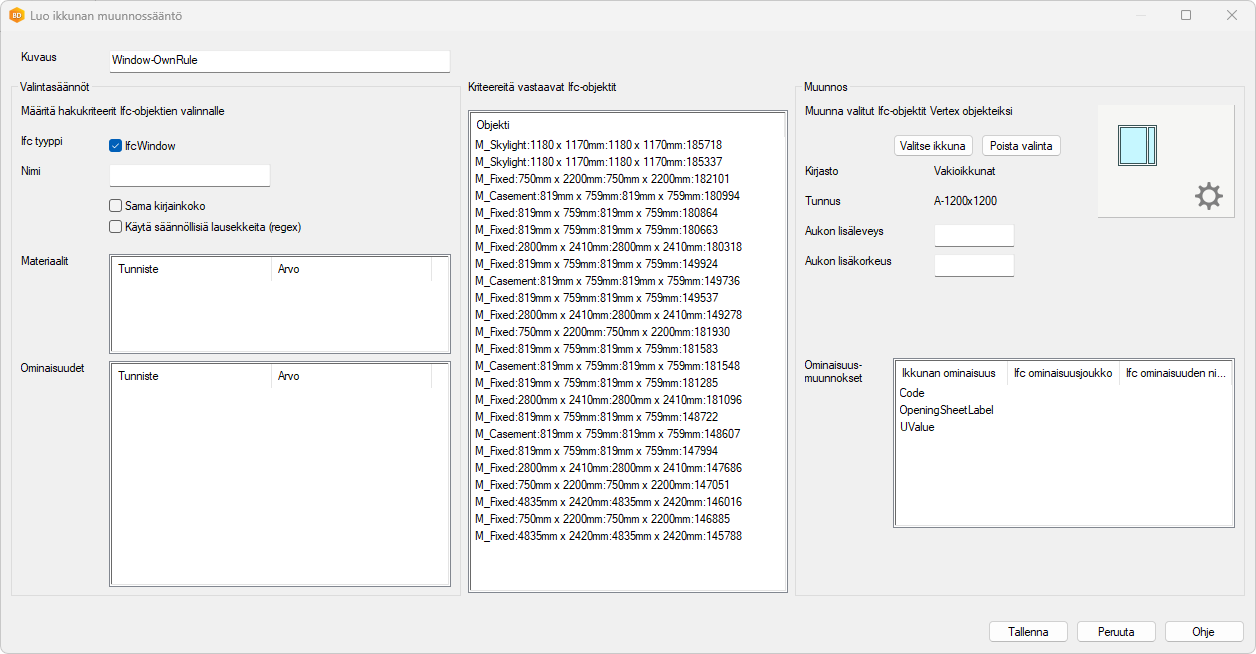The height and width of the screenshot is (654, 1256).
Task: Select object M_Skylight ending 185337
Action: (x=598, y=162)
